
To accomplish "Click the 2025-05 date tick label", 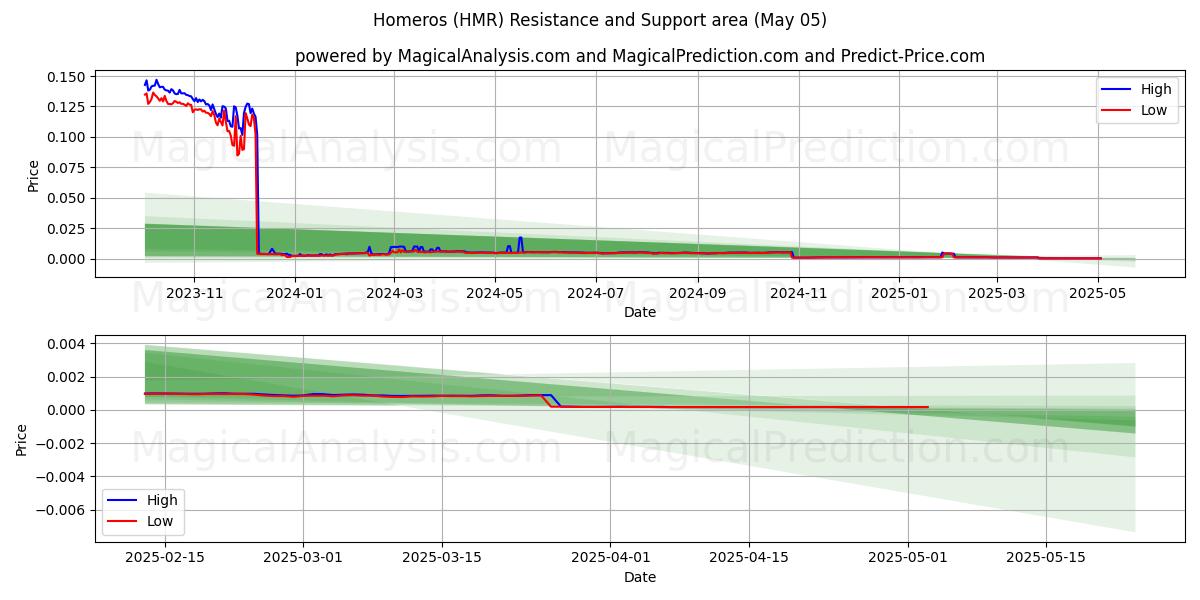I will coord(1099,293).
